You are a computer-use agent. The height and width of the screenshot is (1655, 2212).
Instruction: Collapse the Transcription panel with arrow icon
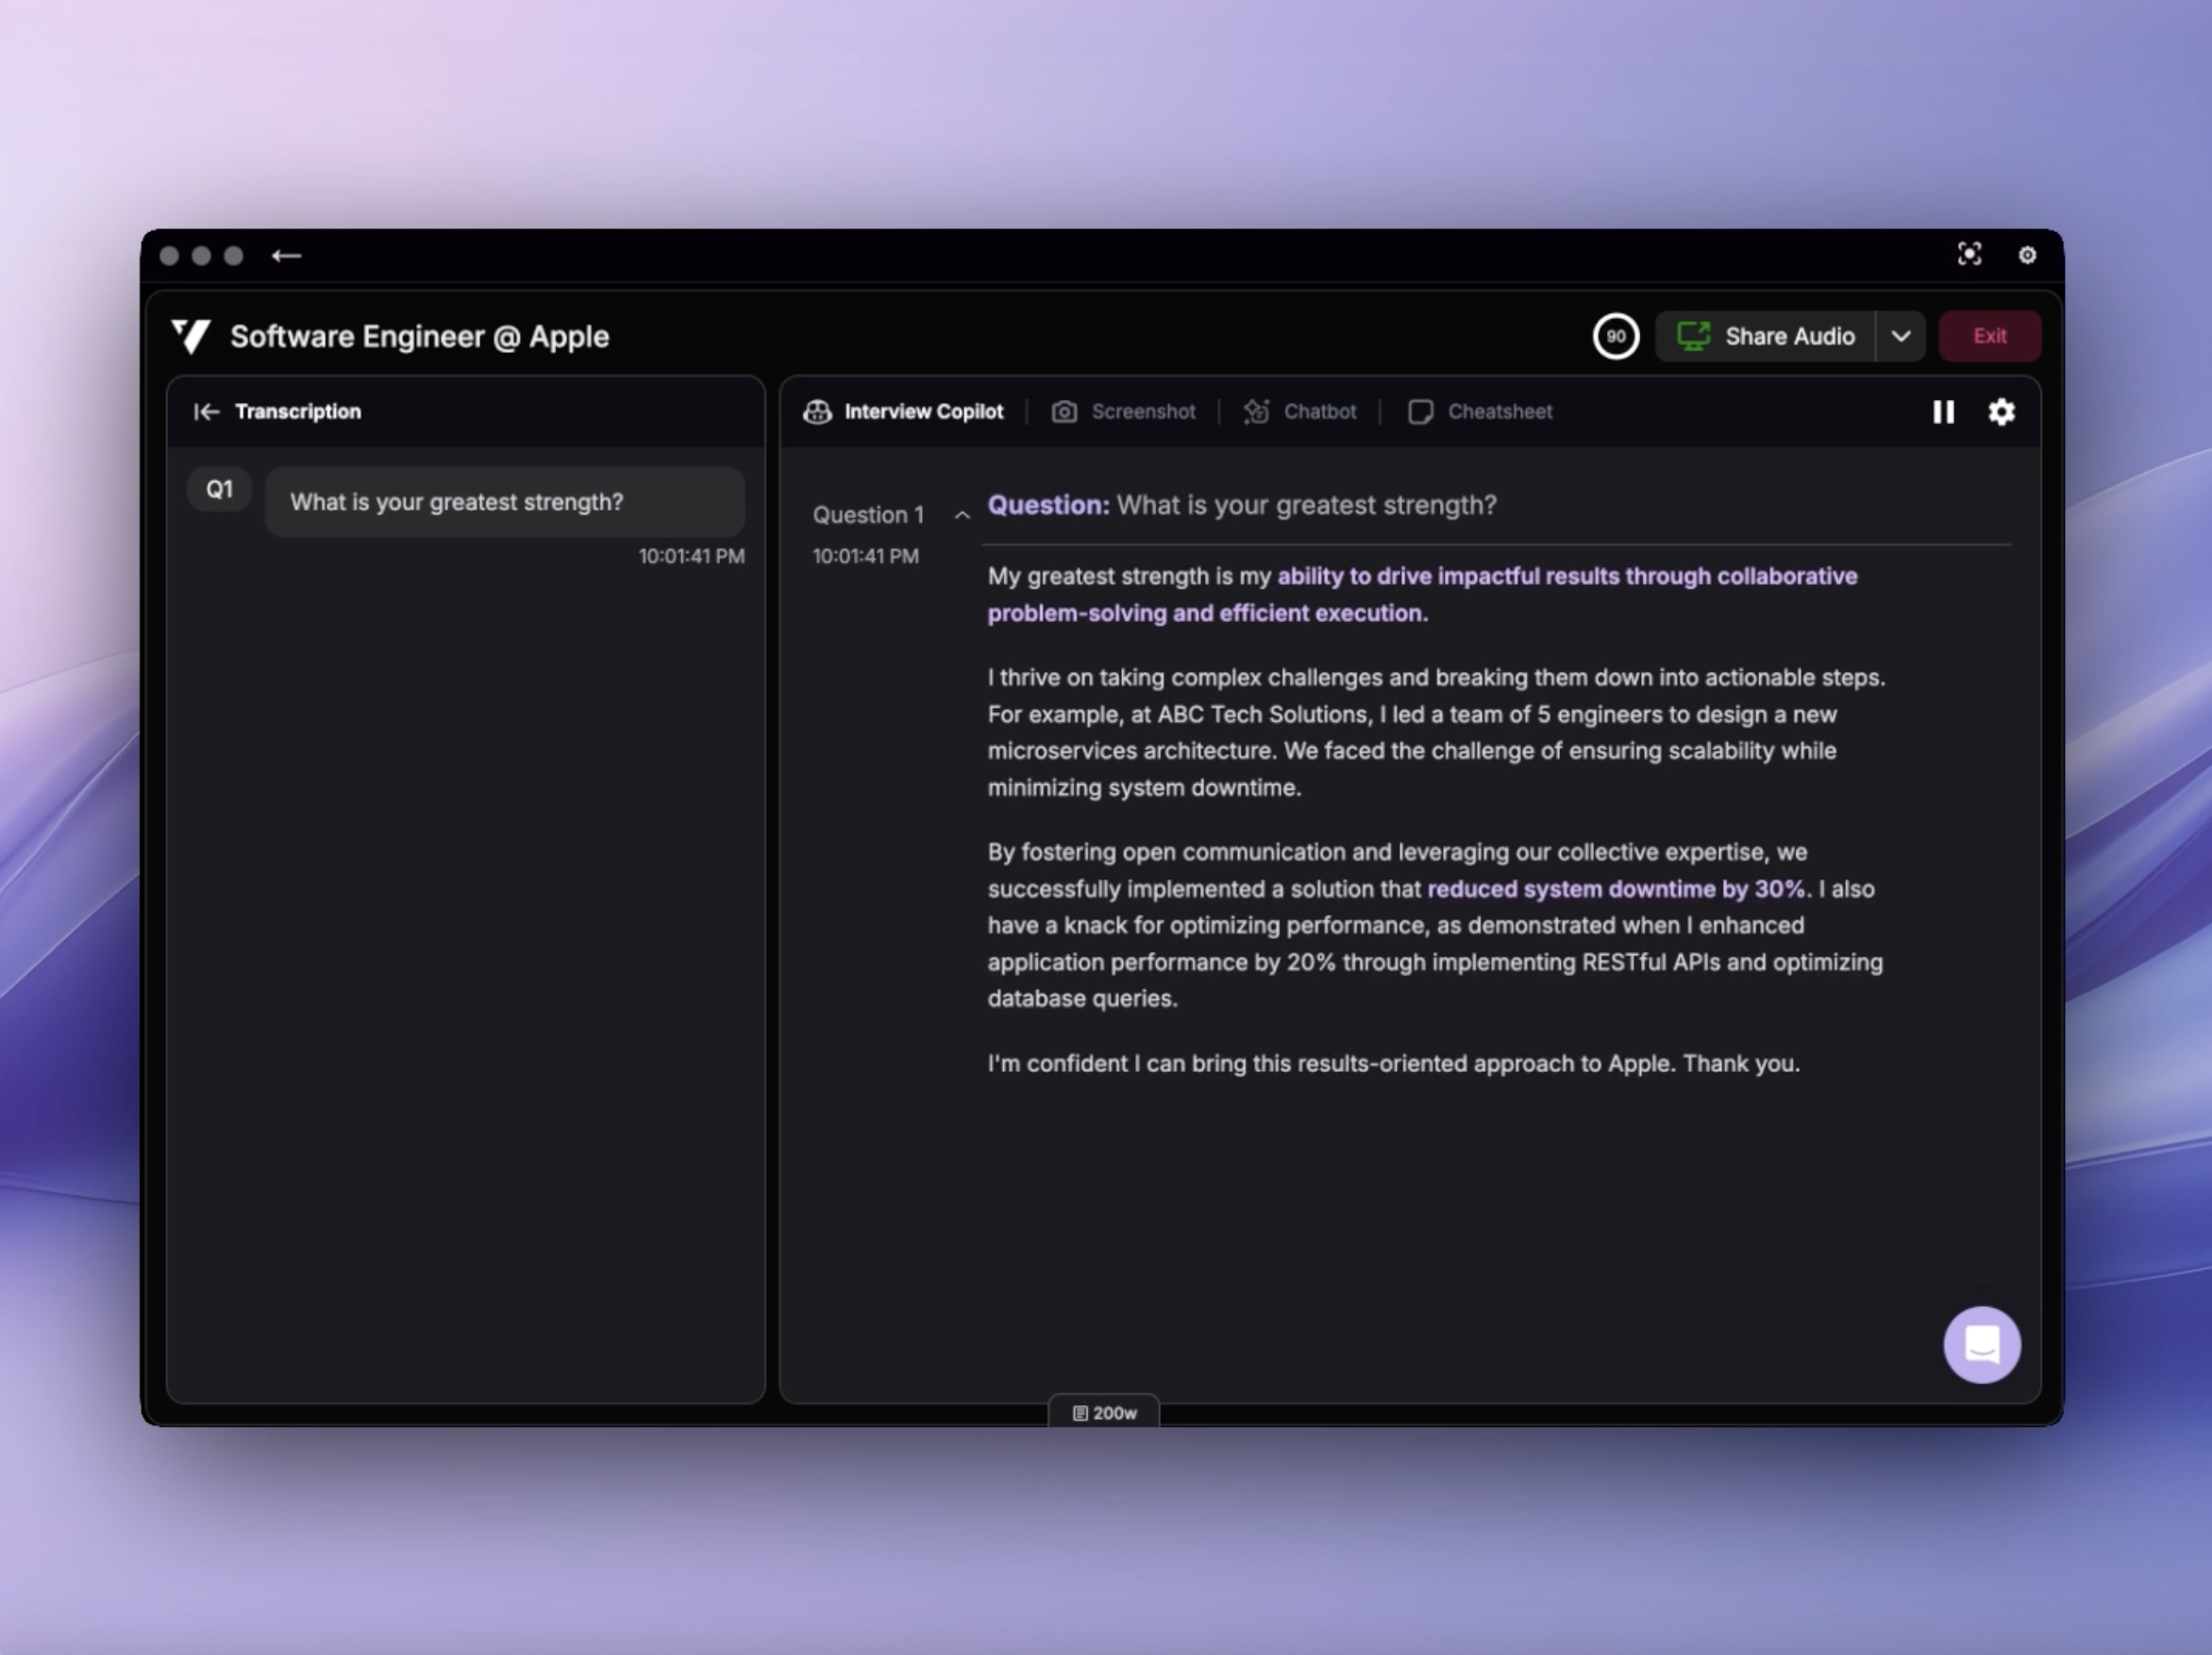click(206, 412)
